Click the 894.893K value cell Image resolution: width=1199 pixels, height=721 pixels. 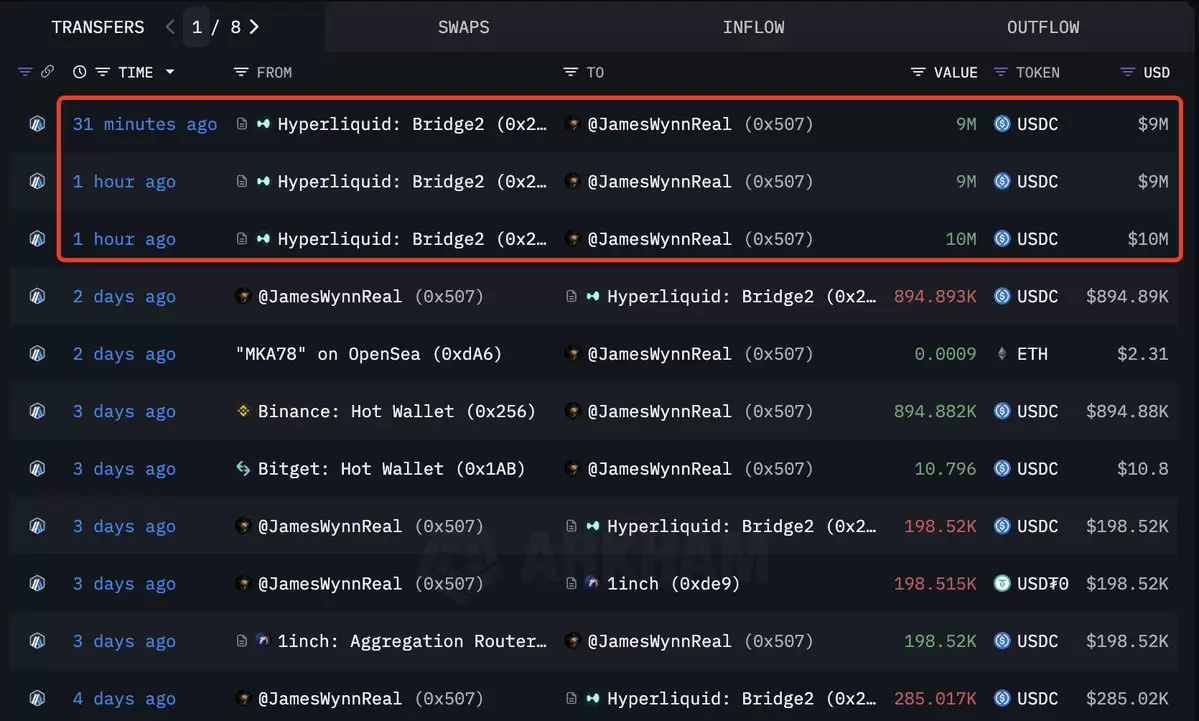point(934,297)
